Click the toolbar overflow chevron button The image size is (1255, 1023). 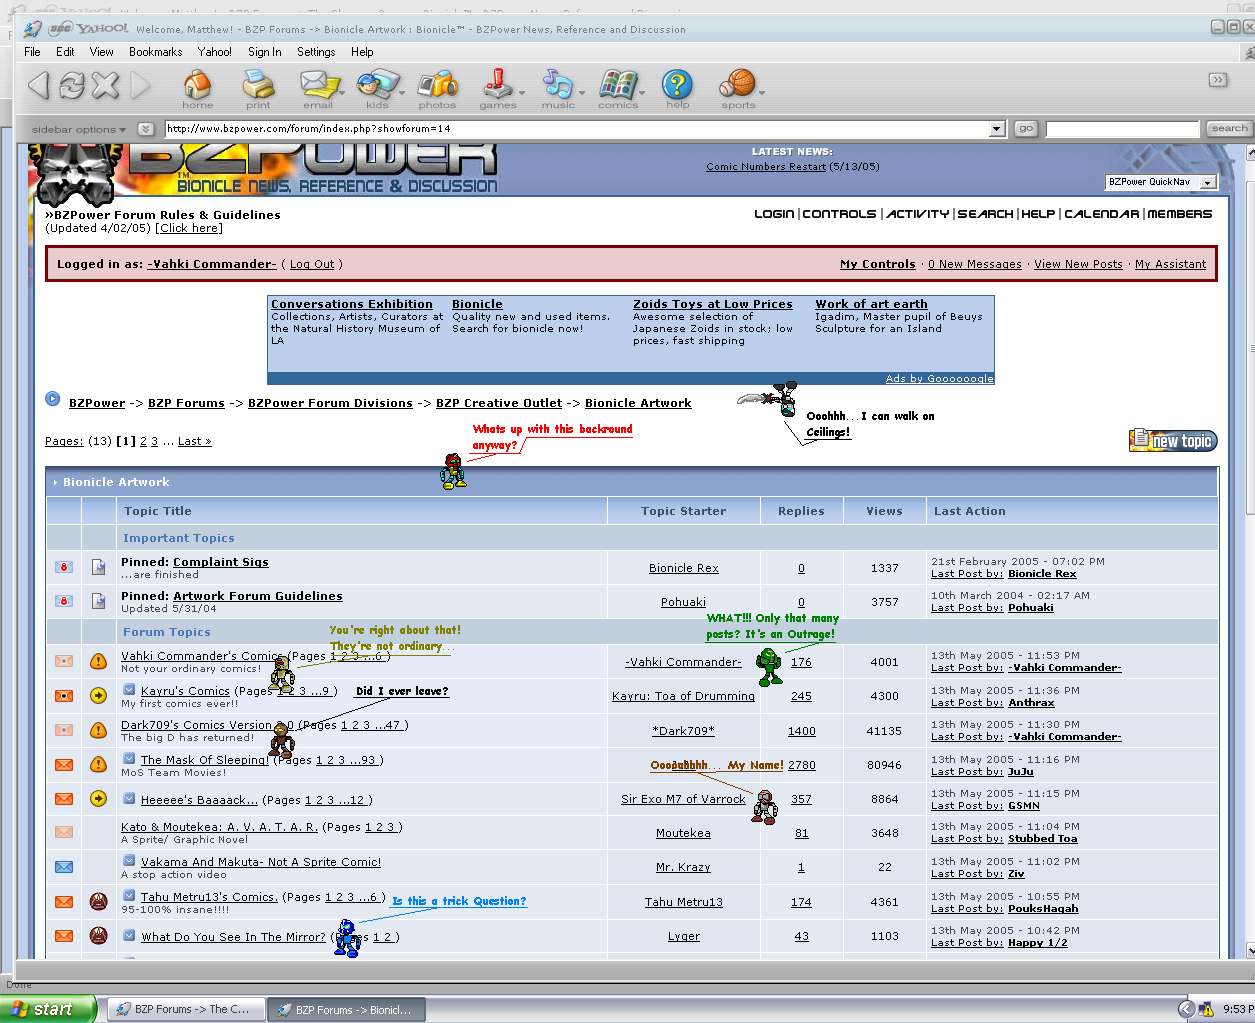(1217, 80)
